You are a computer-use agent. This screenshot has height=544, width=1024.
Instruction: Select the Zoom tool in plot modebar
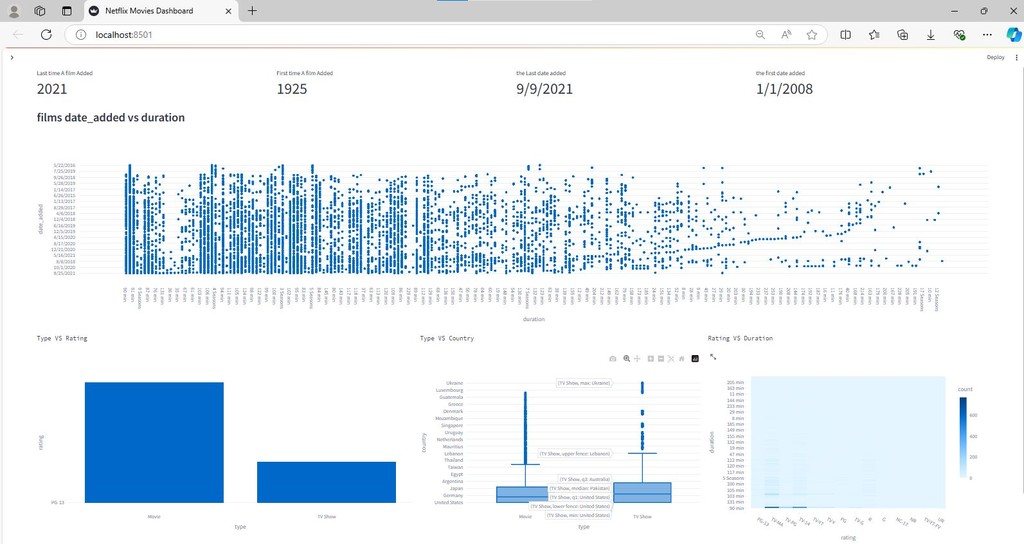click(626, 359)
